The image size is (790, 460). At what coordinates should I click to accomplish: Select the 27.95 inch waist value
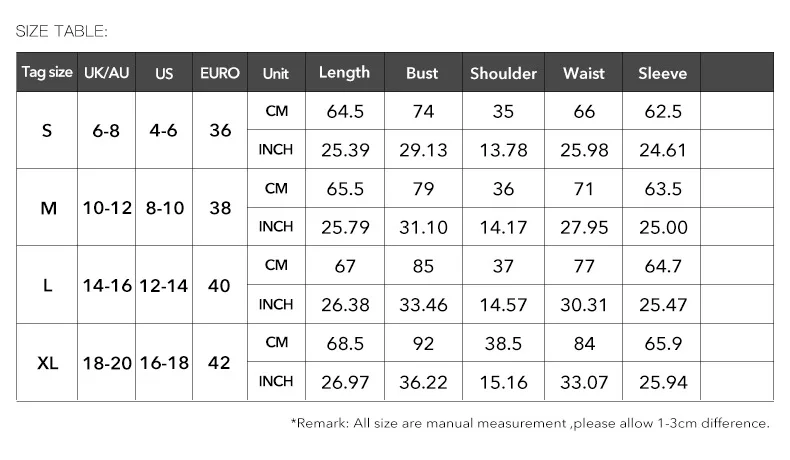tap(584, 228)
